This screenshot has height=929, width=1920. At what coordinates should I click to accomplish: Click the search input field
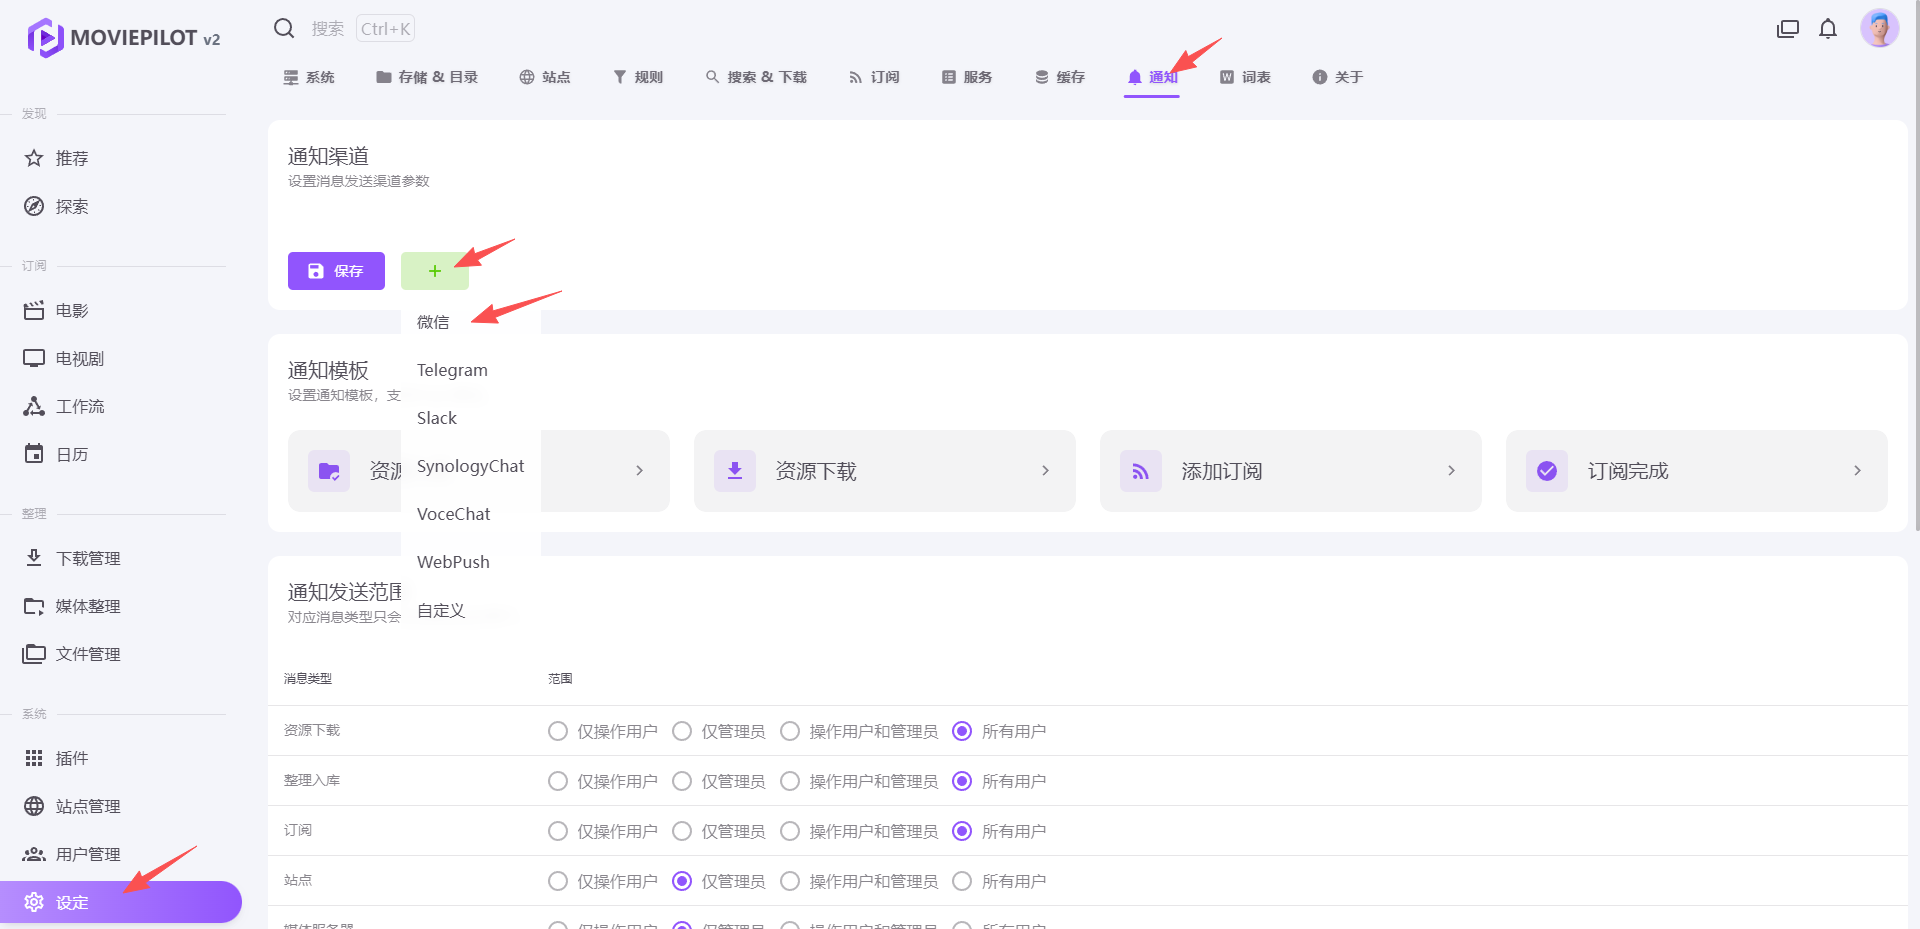pos(328,29)
